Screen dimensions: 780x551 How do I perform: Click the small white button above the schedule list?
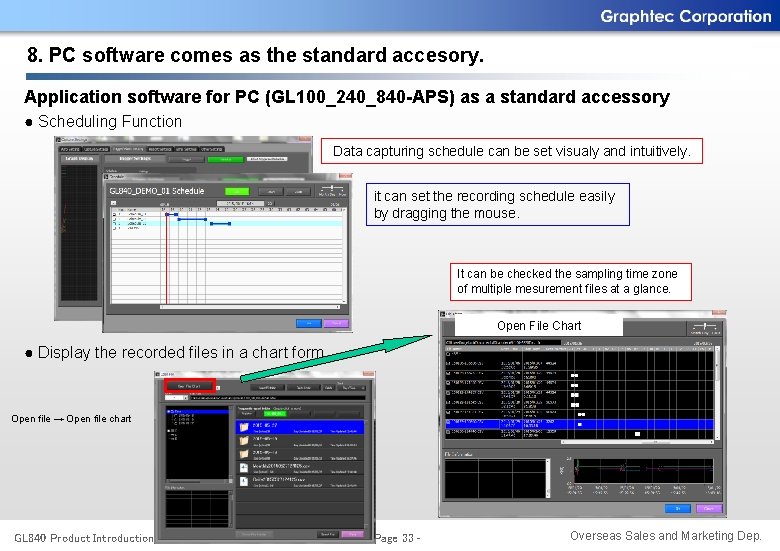[113, 203]
